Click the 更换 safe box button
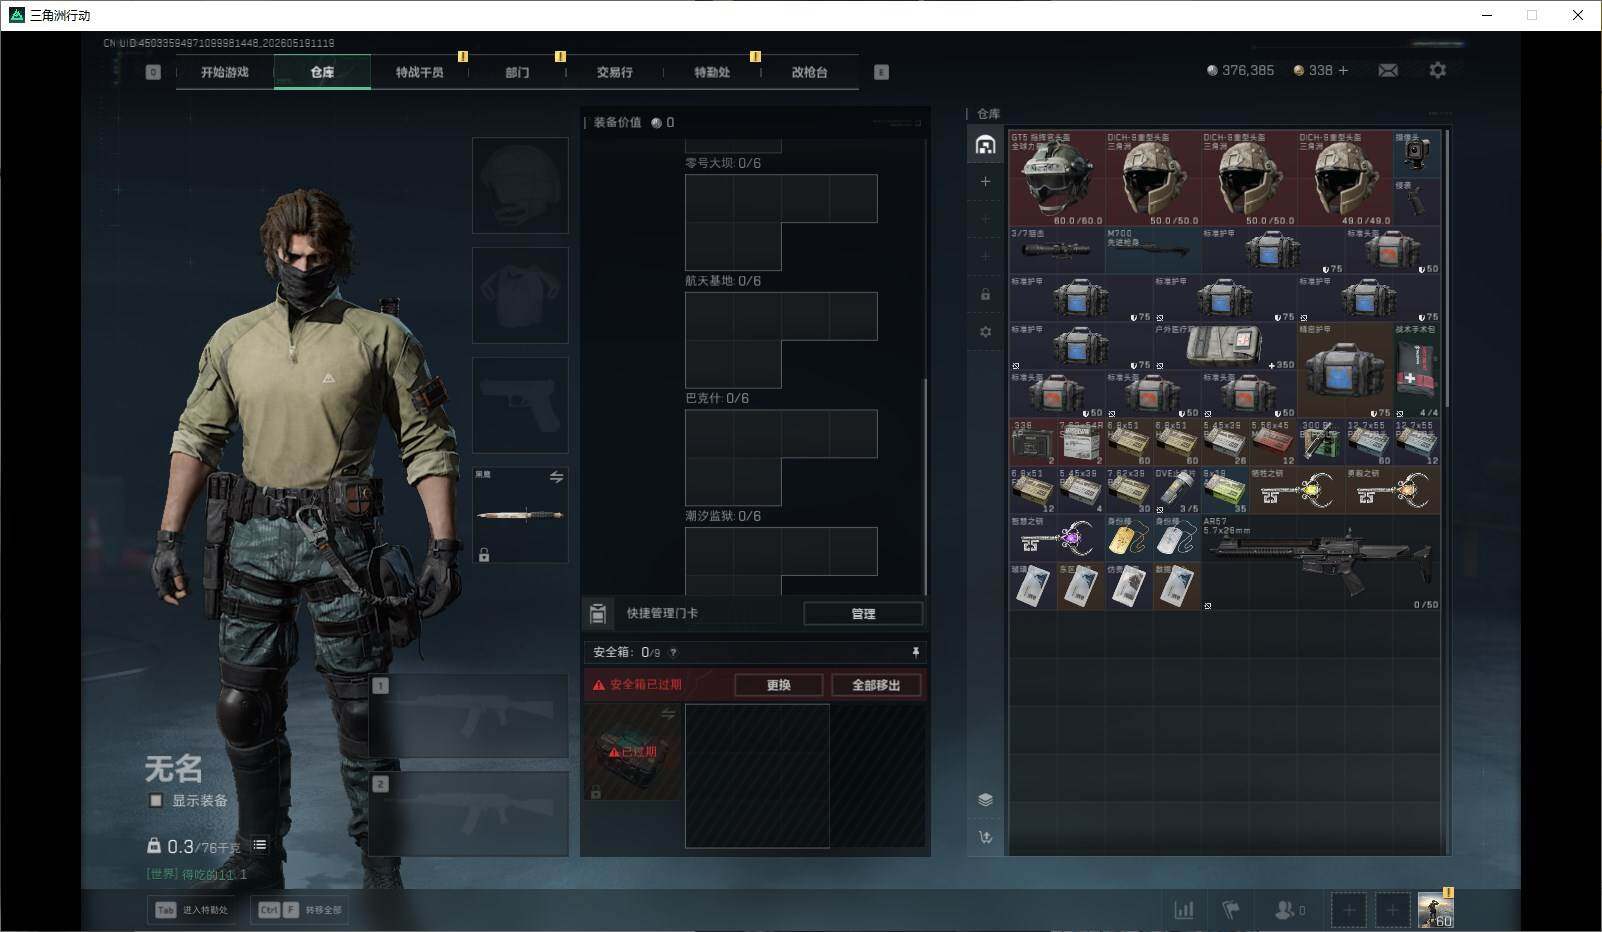The height and width of the screenshot is (932, 1602). click(779, 685)
